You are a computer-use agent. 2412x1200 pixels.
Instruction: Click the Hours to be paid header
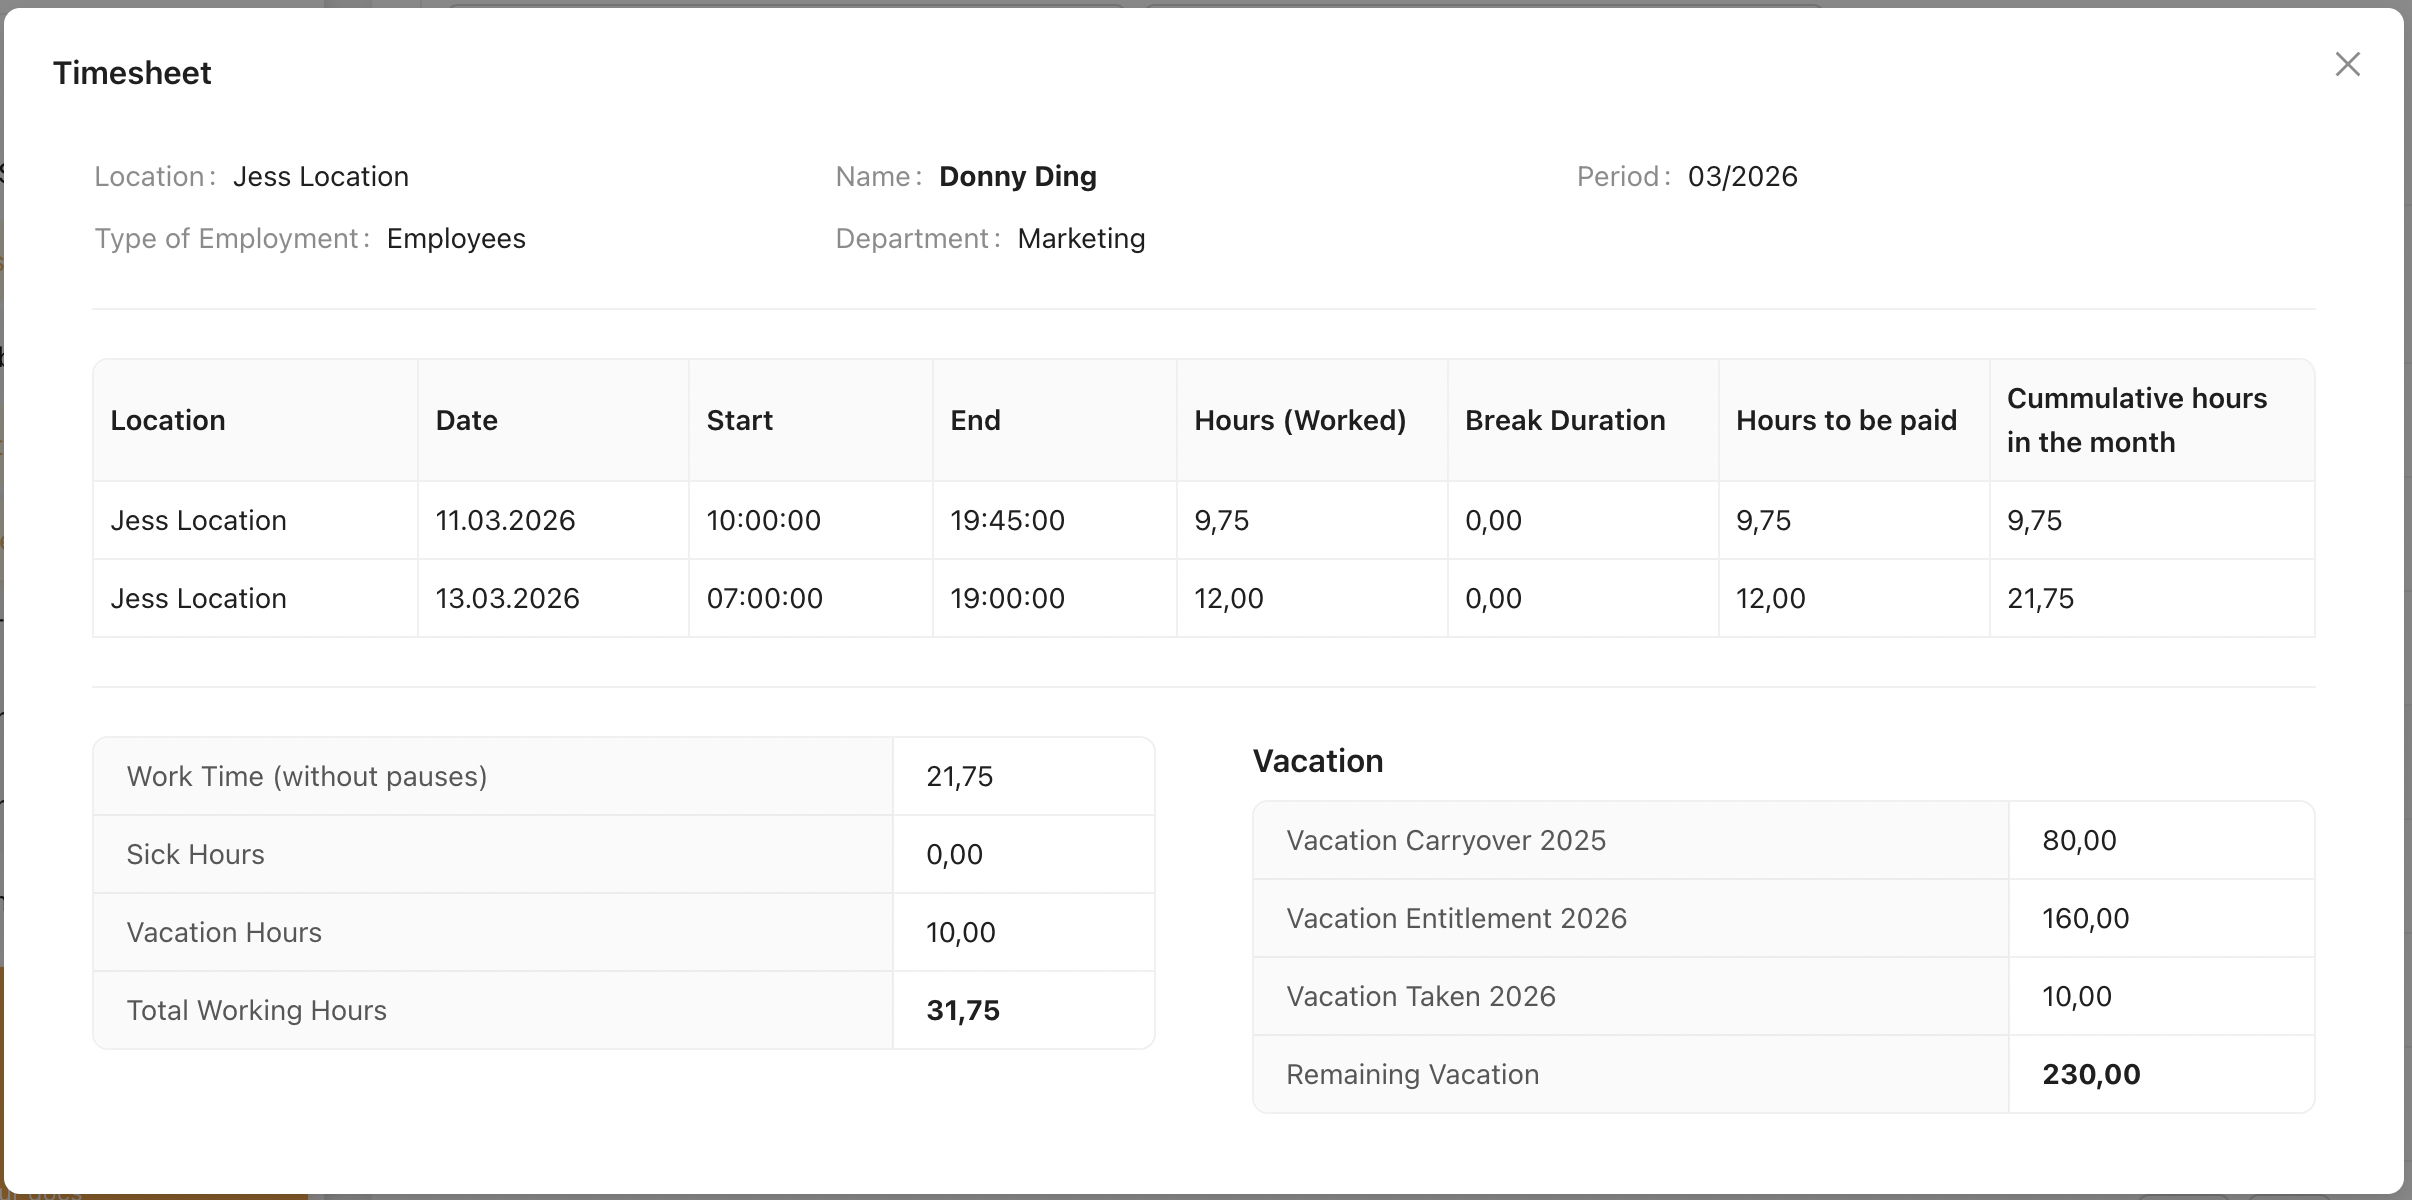coord(1845,421)
